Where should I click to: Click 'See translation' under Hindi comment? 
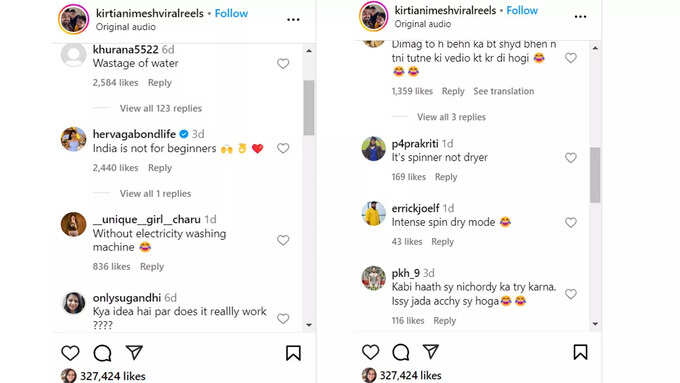[x=503, y=91]
